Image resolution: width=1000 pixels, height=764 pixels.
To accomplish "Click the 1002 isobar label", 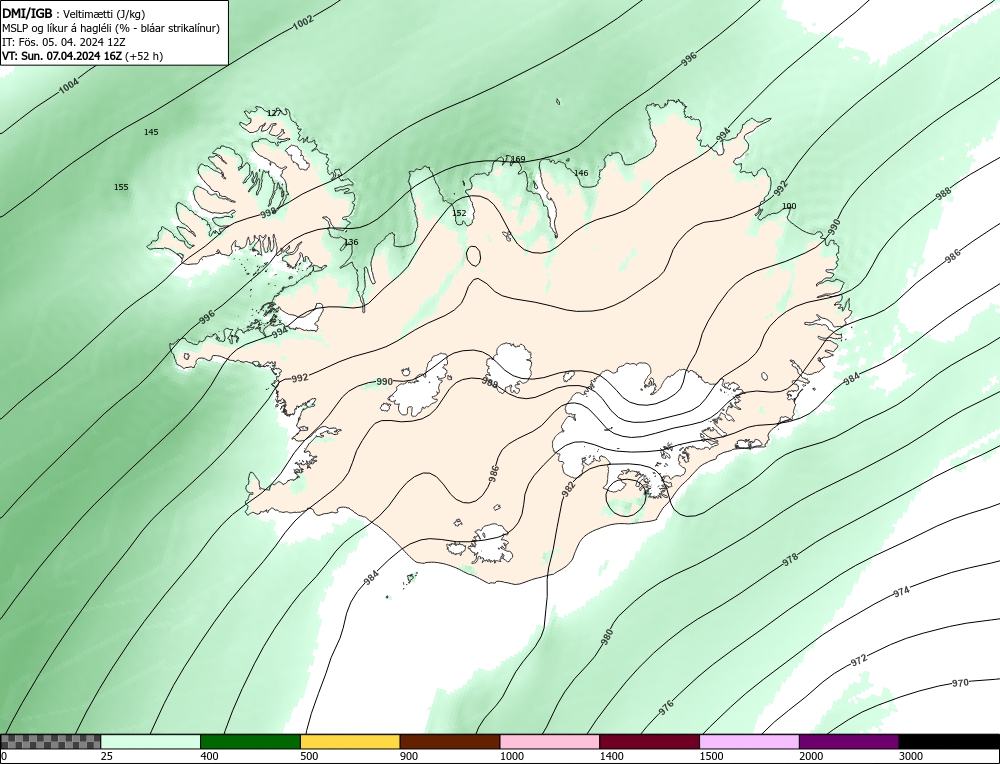I will coord(303,23).
